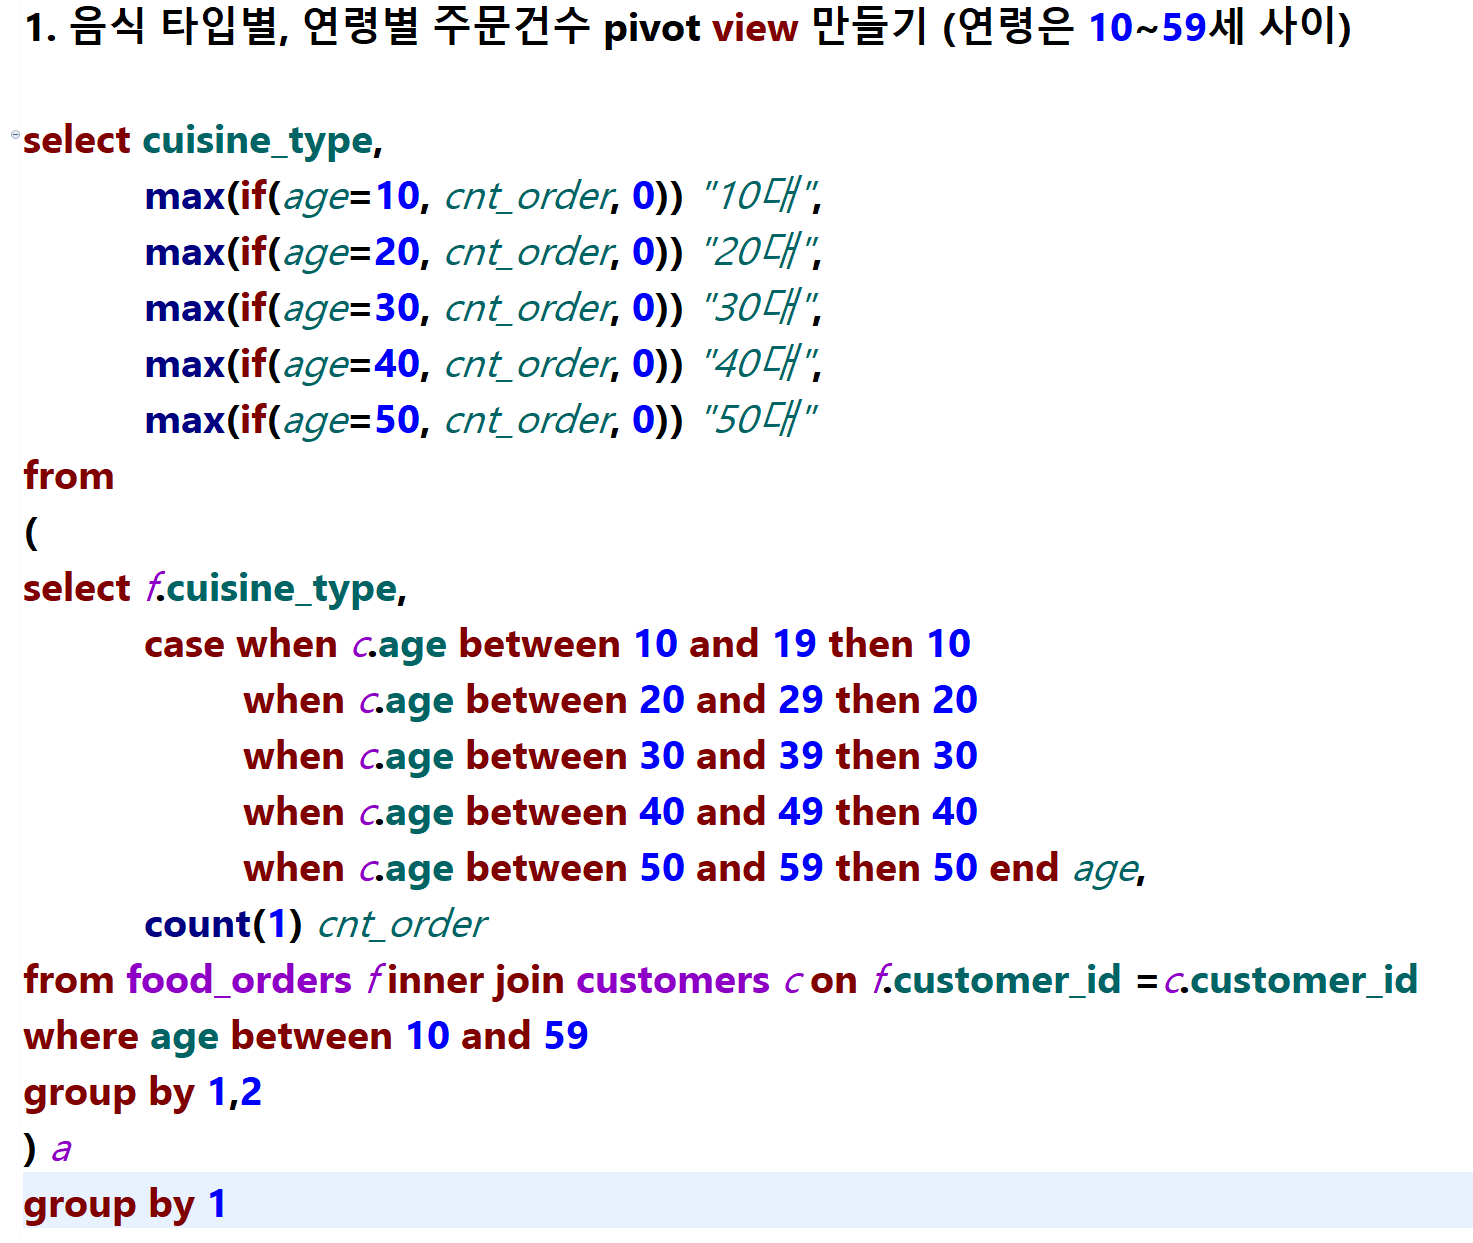
Task: Collapse the fold marker beside first select
Action: point(15,134)
